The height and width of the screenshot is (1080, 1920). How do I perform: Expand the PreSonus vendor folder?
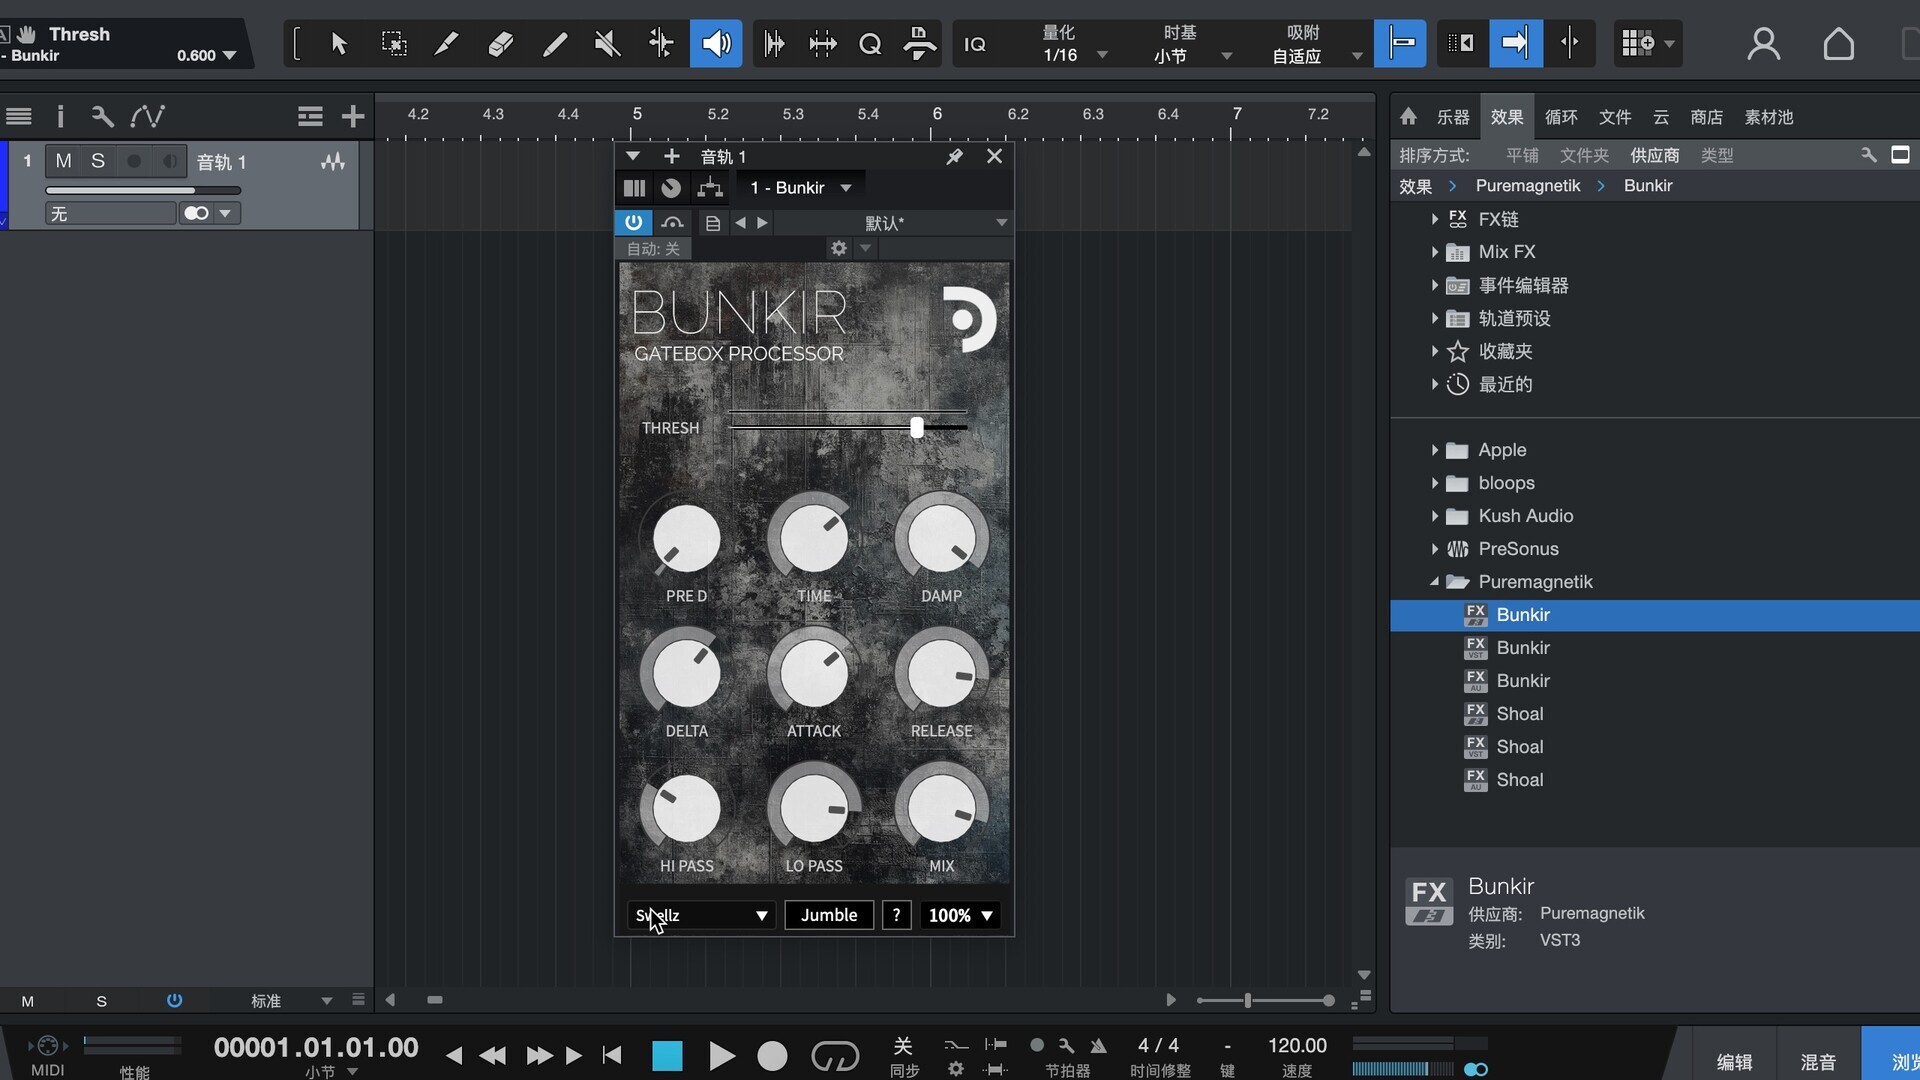click(x=1435, y=549)
